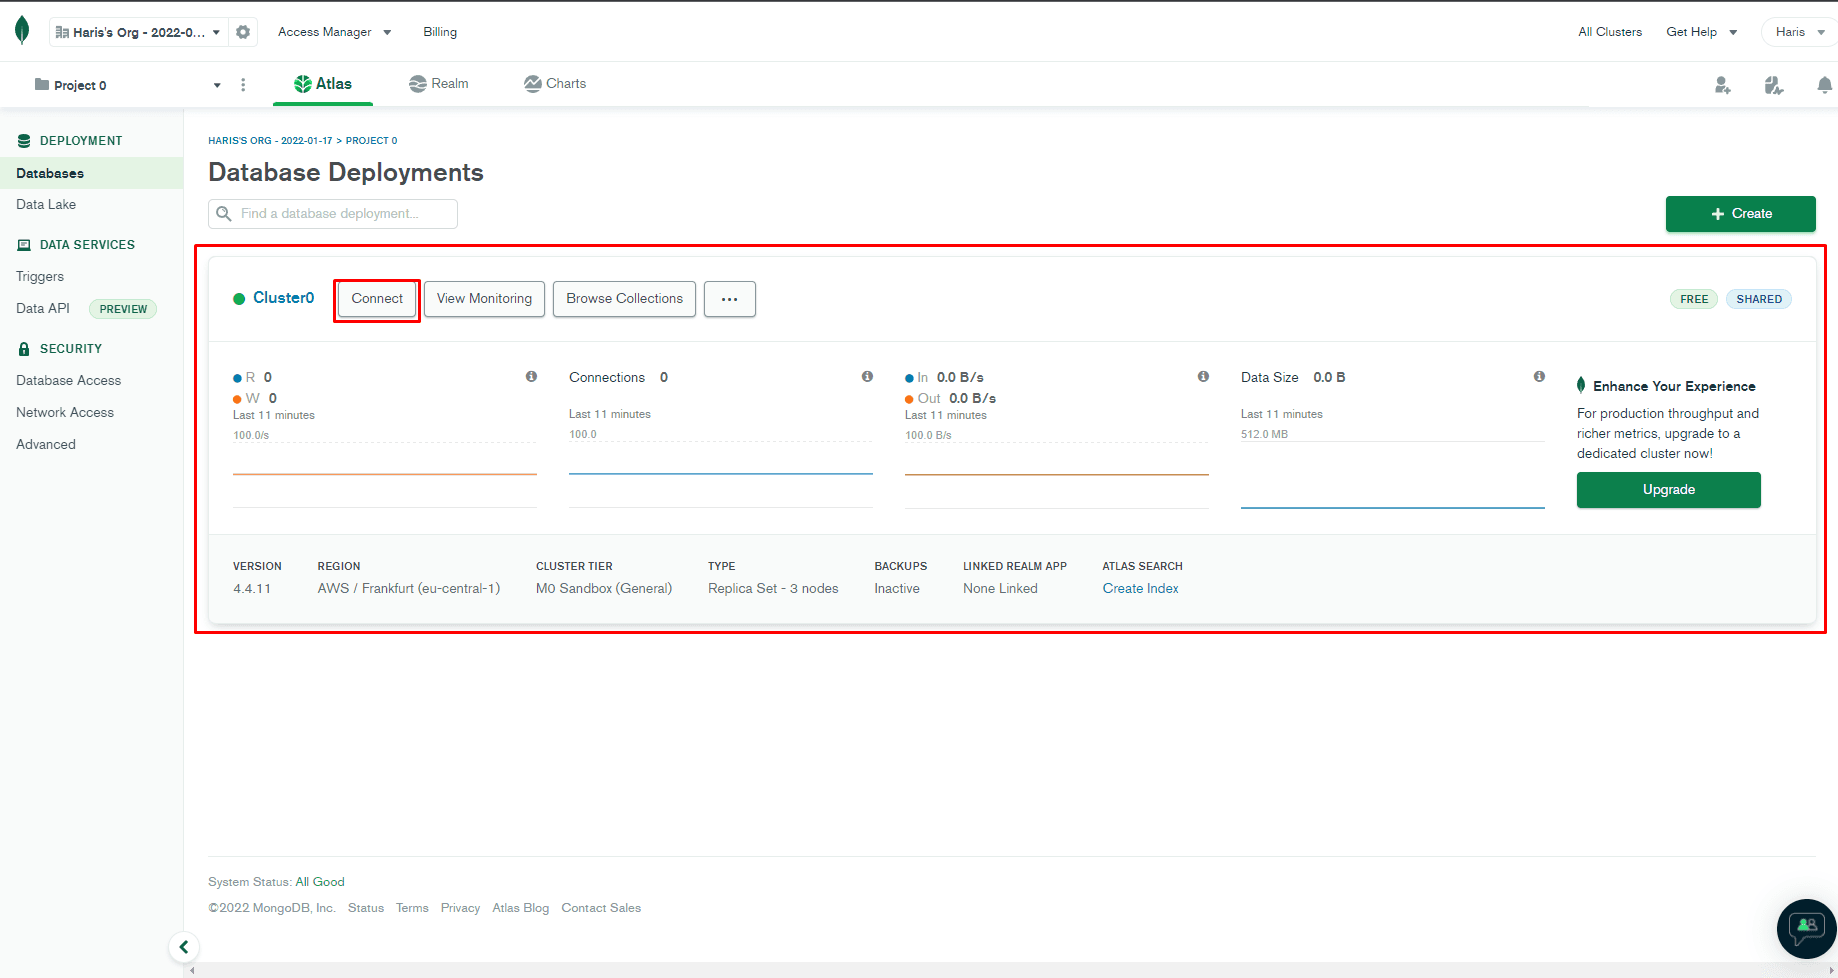The image size is (1838, 978).
Task: Switch to the Atlas tab
Action: point(323,84)
